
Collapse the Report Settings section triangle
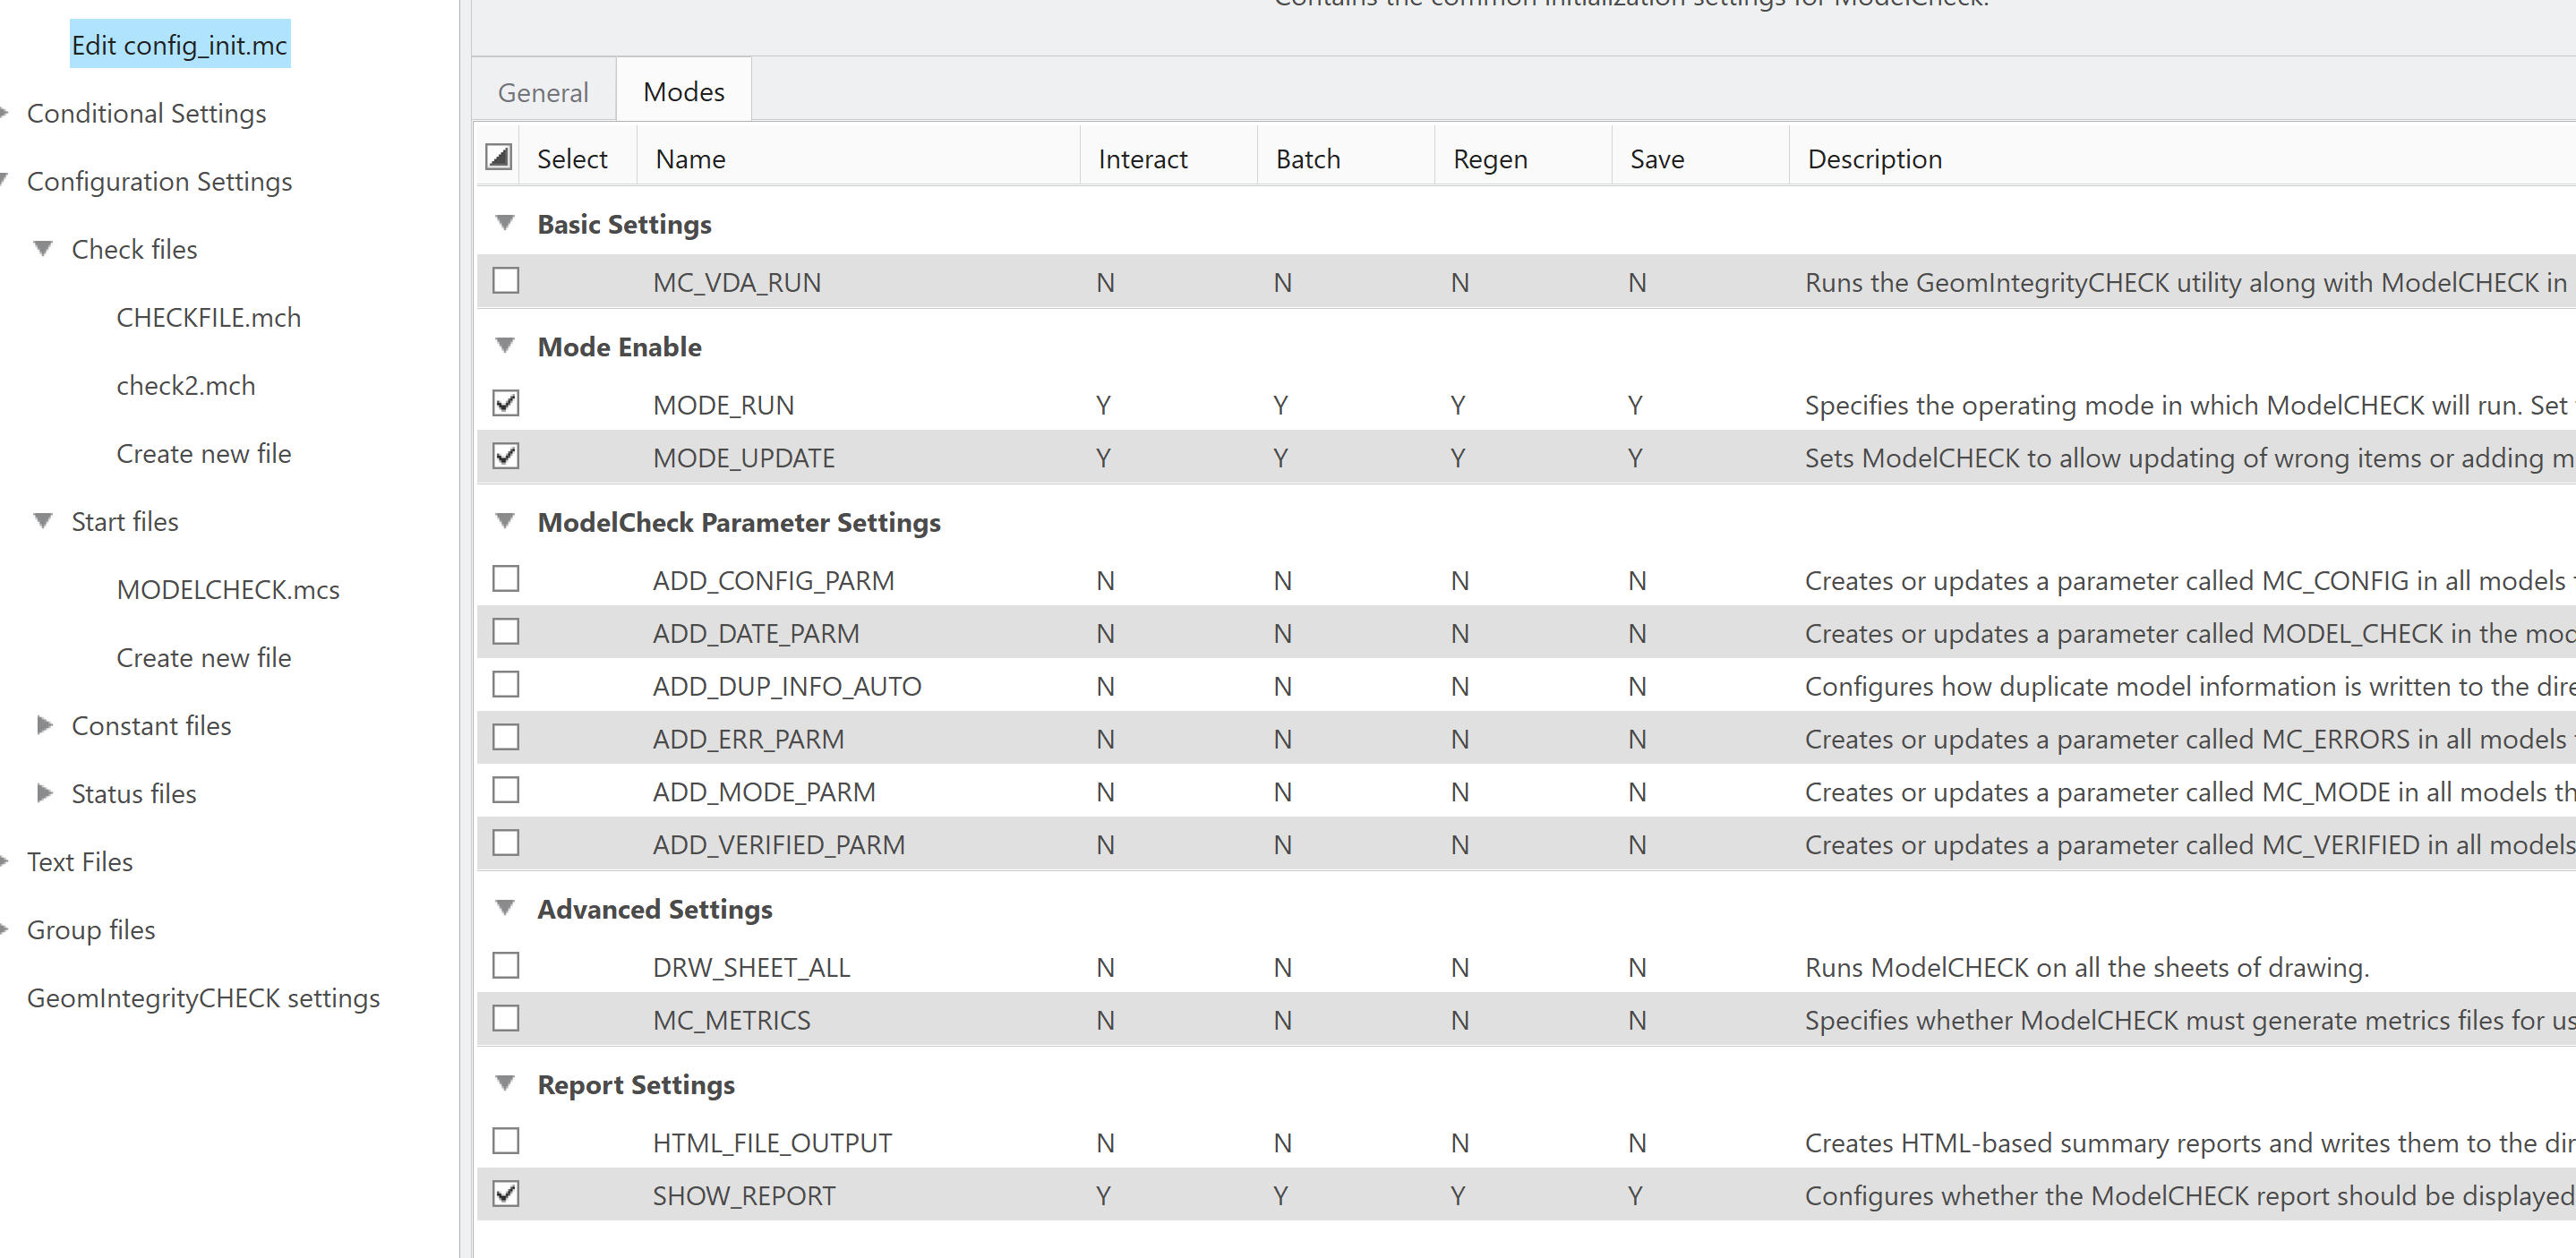point(505,1083)
